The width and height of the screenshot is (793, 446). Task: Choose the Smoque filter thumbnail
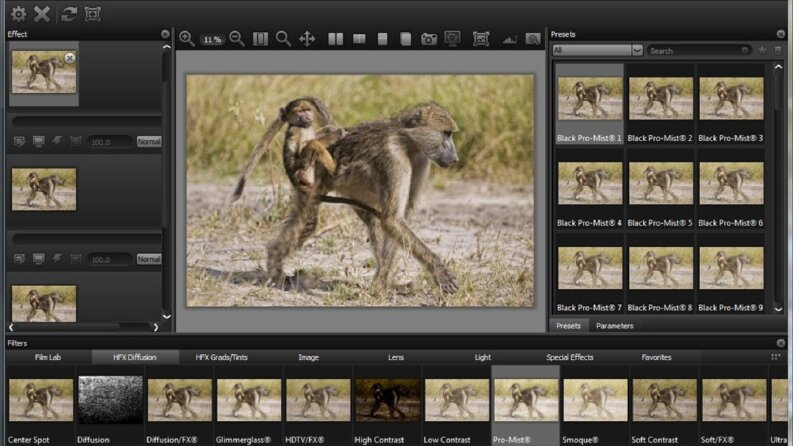(x=595, y=400)
